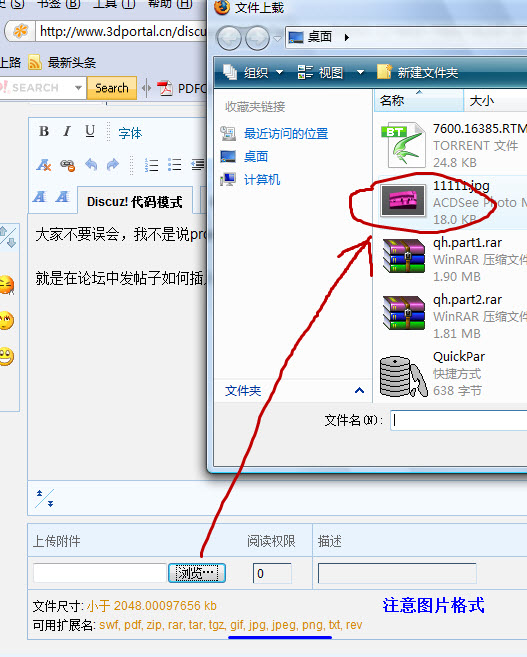
Task: Click the 文件名 filename input field
Action: pyautogui.click(x=459, y=420)
